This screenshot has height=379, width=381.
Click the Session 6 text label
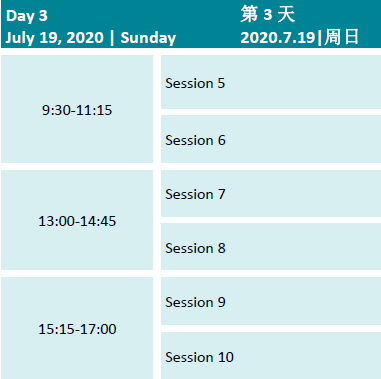point(195,140)
